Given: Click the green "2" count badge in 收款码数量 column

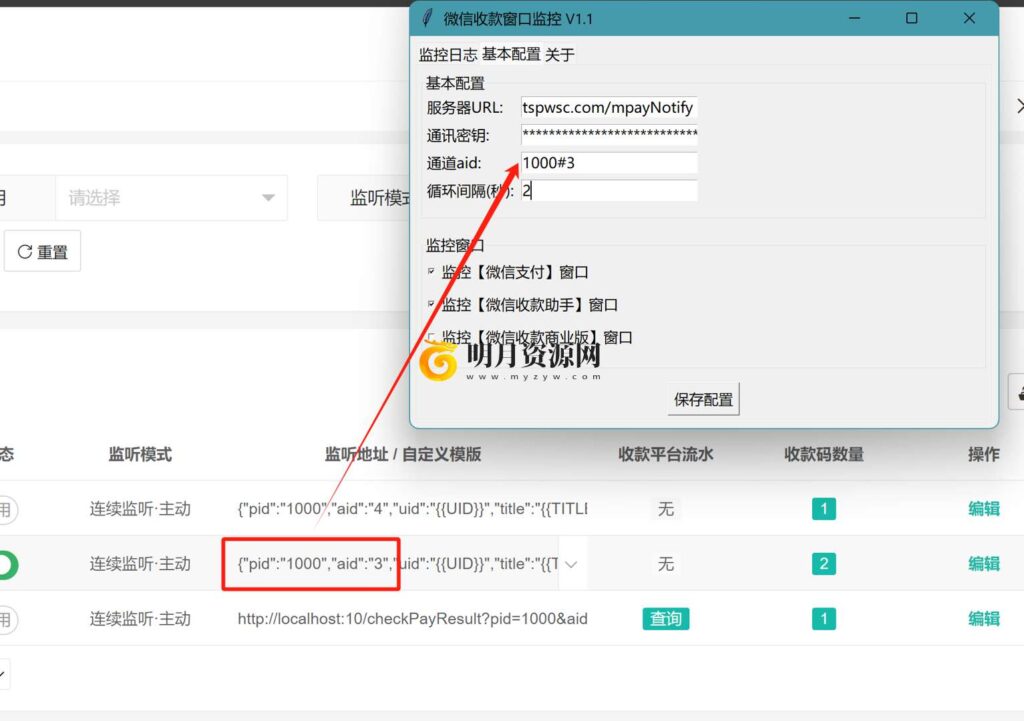Looking at the screenshot, I should 822,563.
